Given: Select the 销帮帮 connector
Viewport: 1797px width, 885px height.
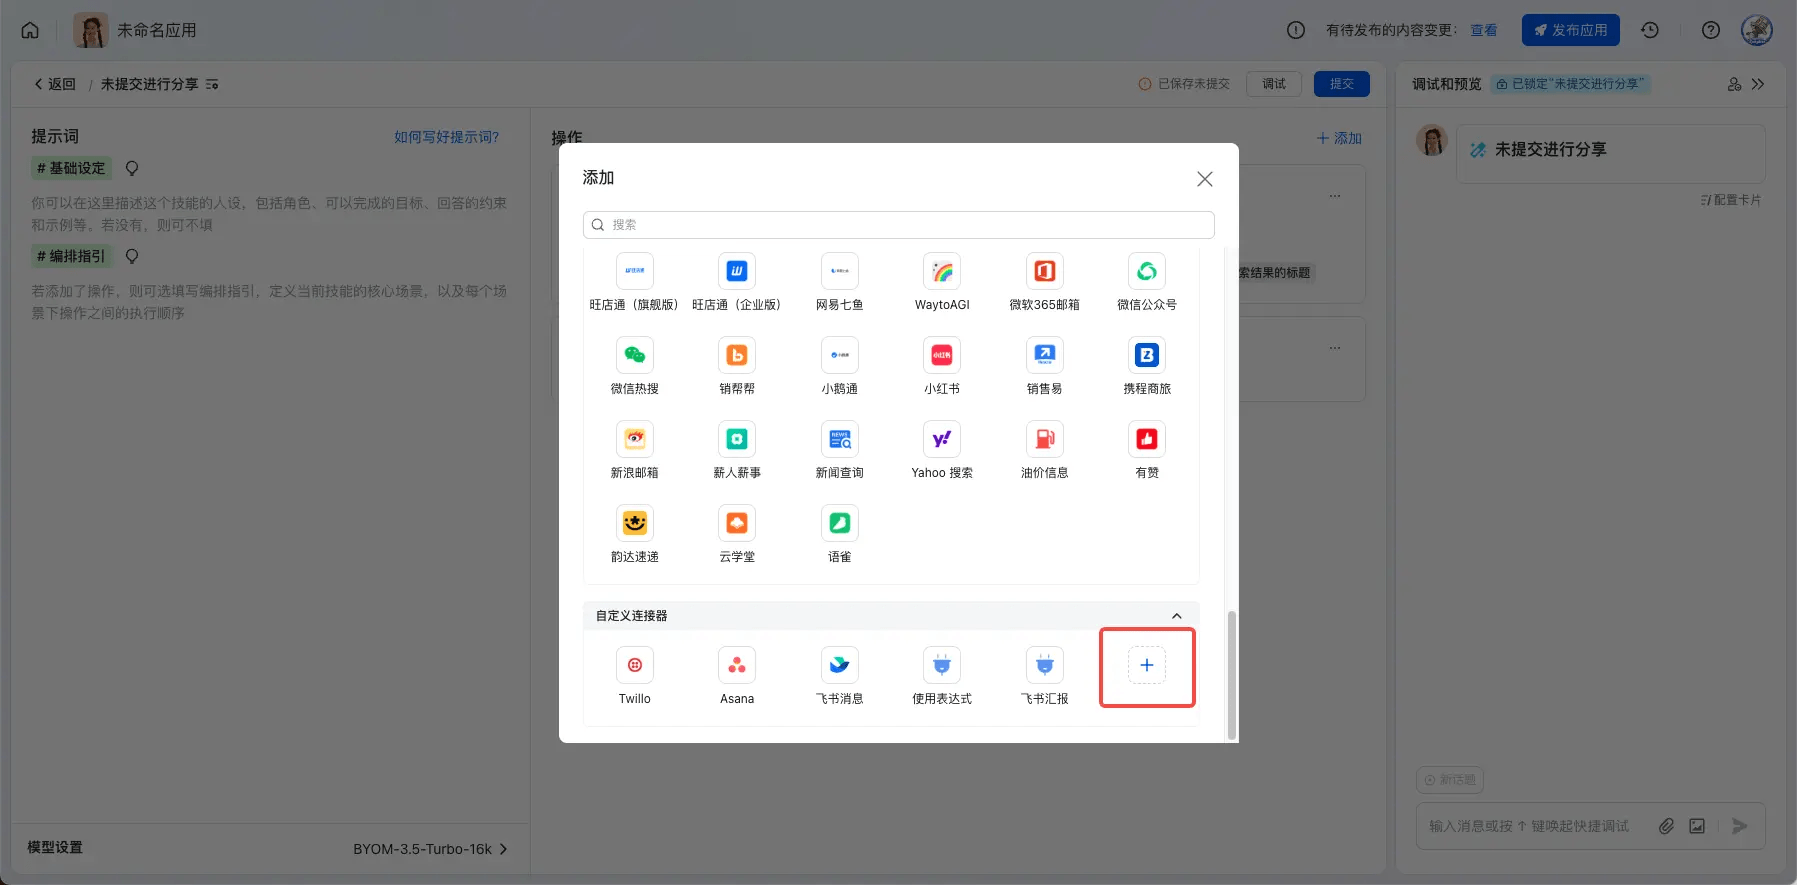Looking at the screenshot, I should click(x=737, y=355).
